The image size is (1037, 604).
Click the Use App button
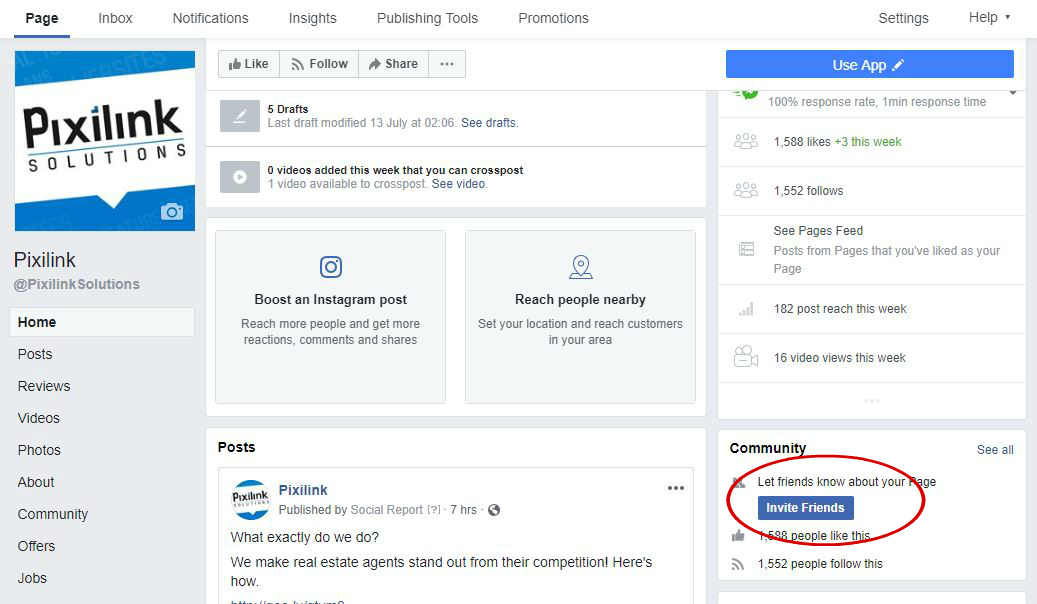pyautogui.click(x=870, y=65)
